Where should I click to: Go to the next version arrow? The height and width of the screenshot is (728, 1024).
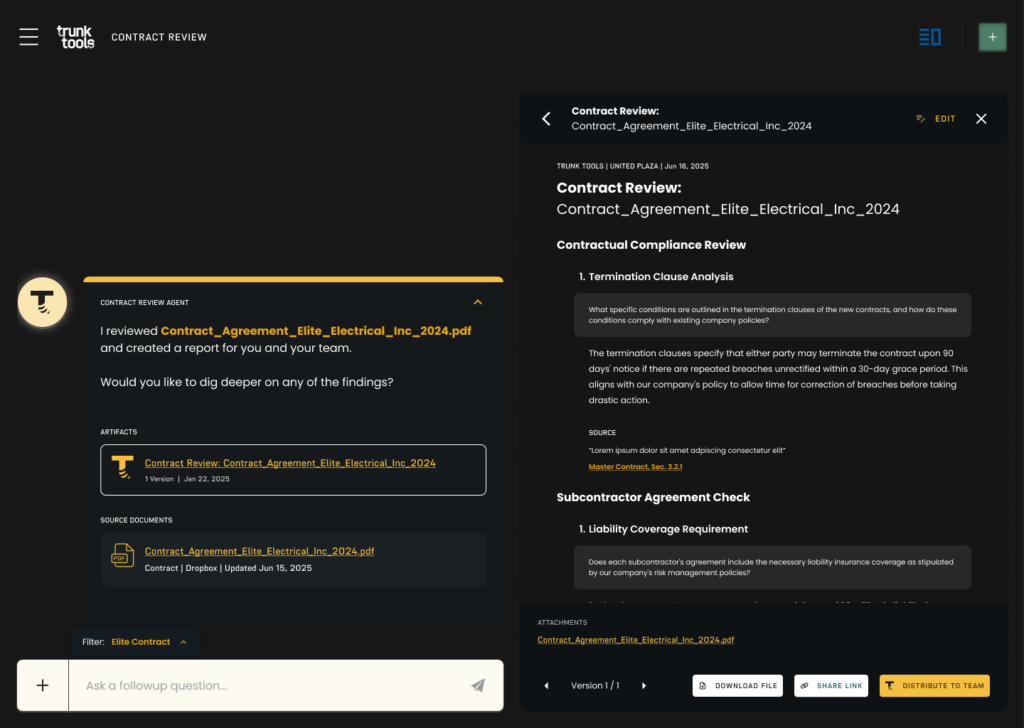[644, 686]
